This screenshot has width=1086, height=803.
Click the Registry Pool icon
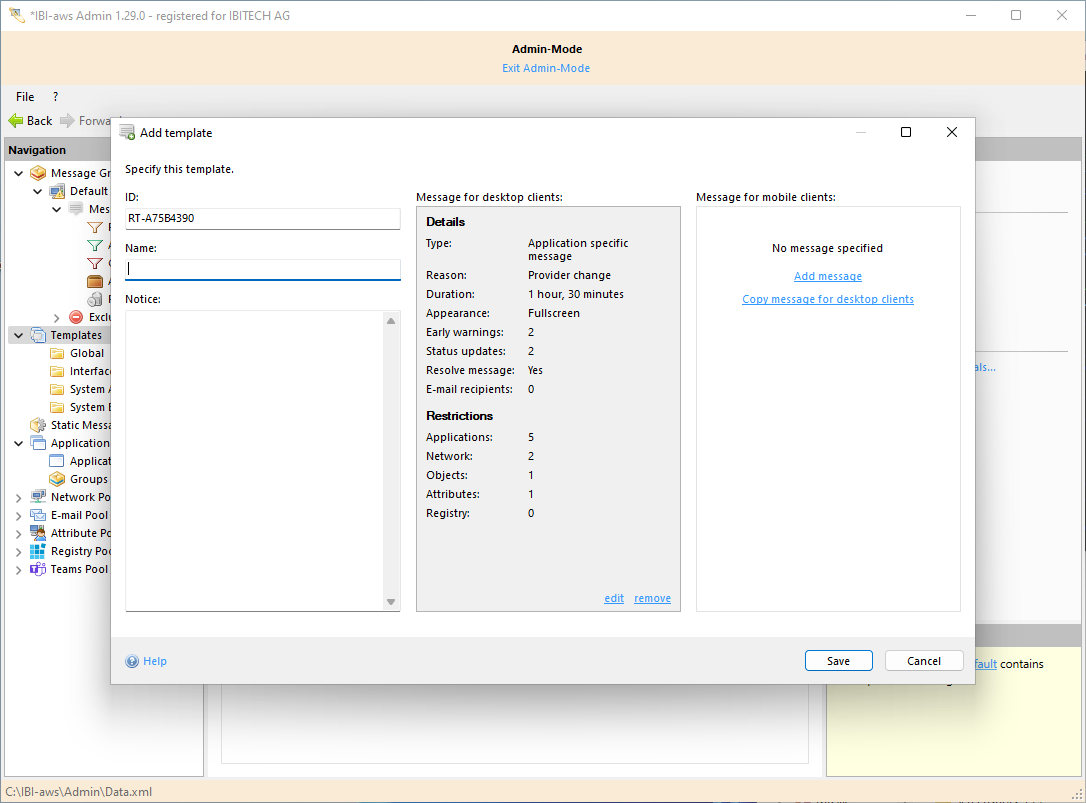(38, 551)
